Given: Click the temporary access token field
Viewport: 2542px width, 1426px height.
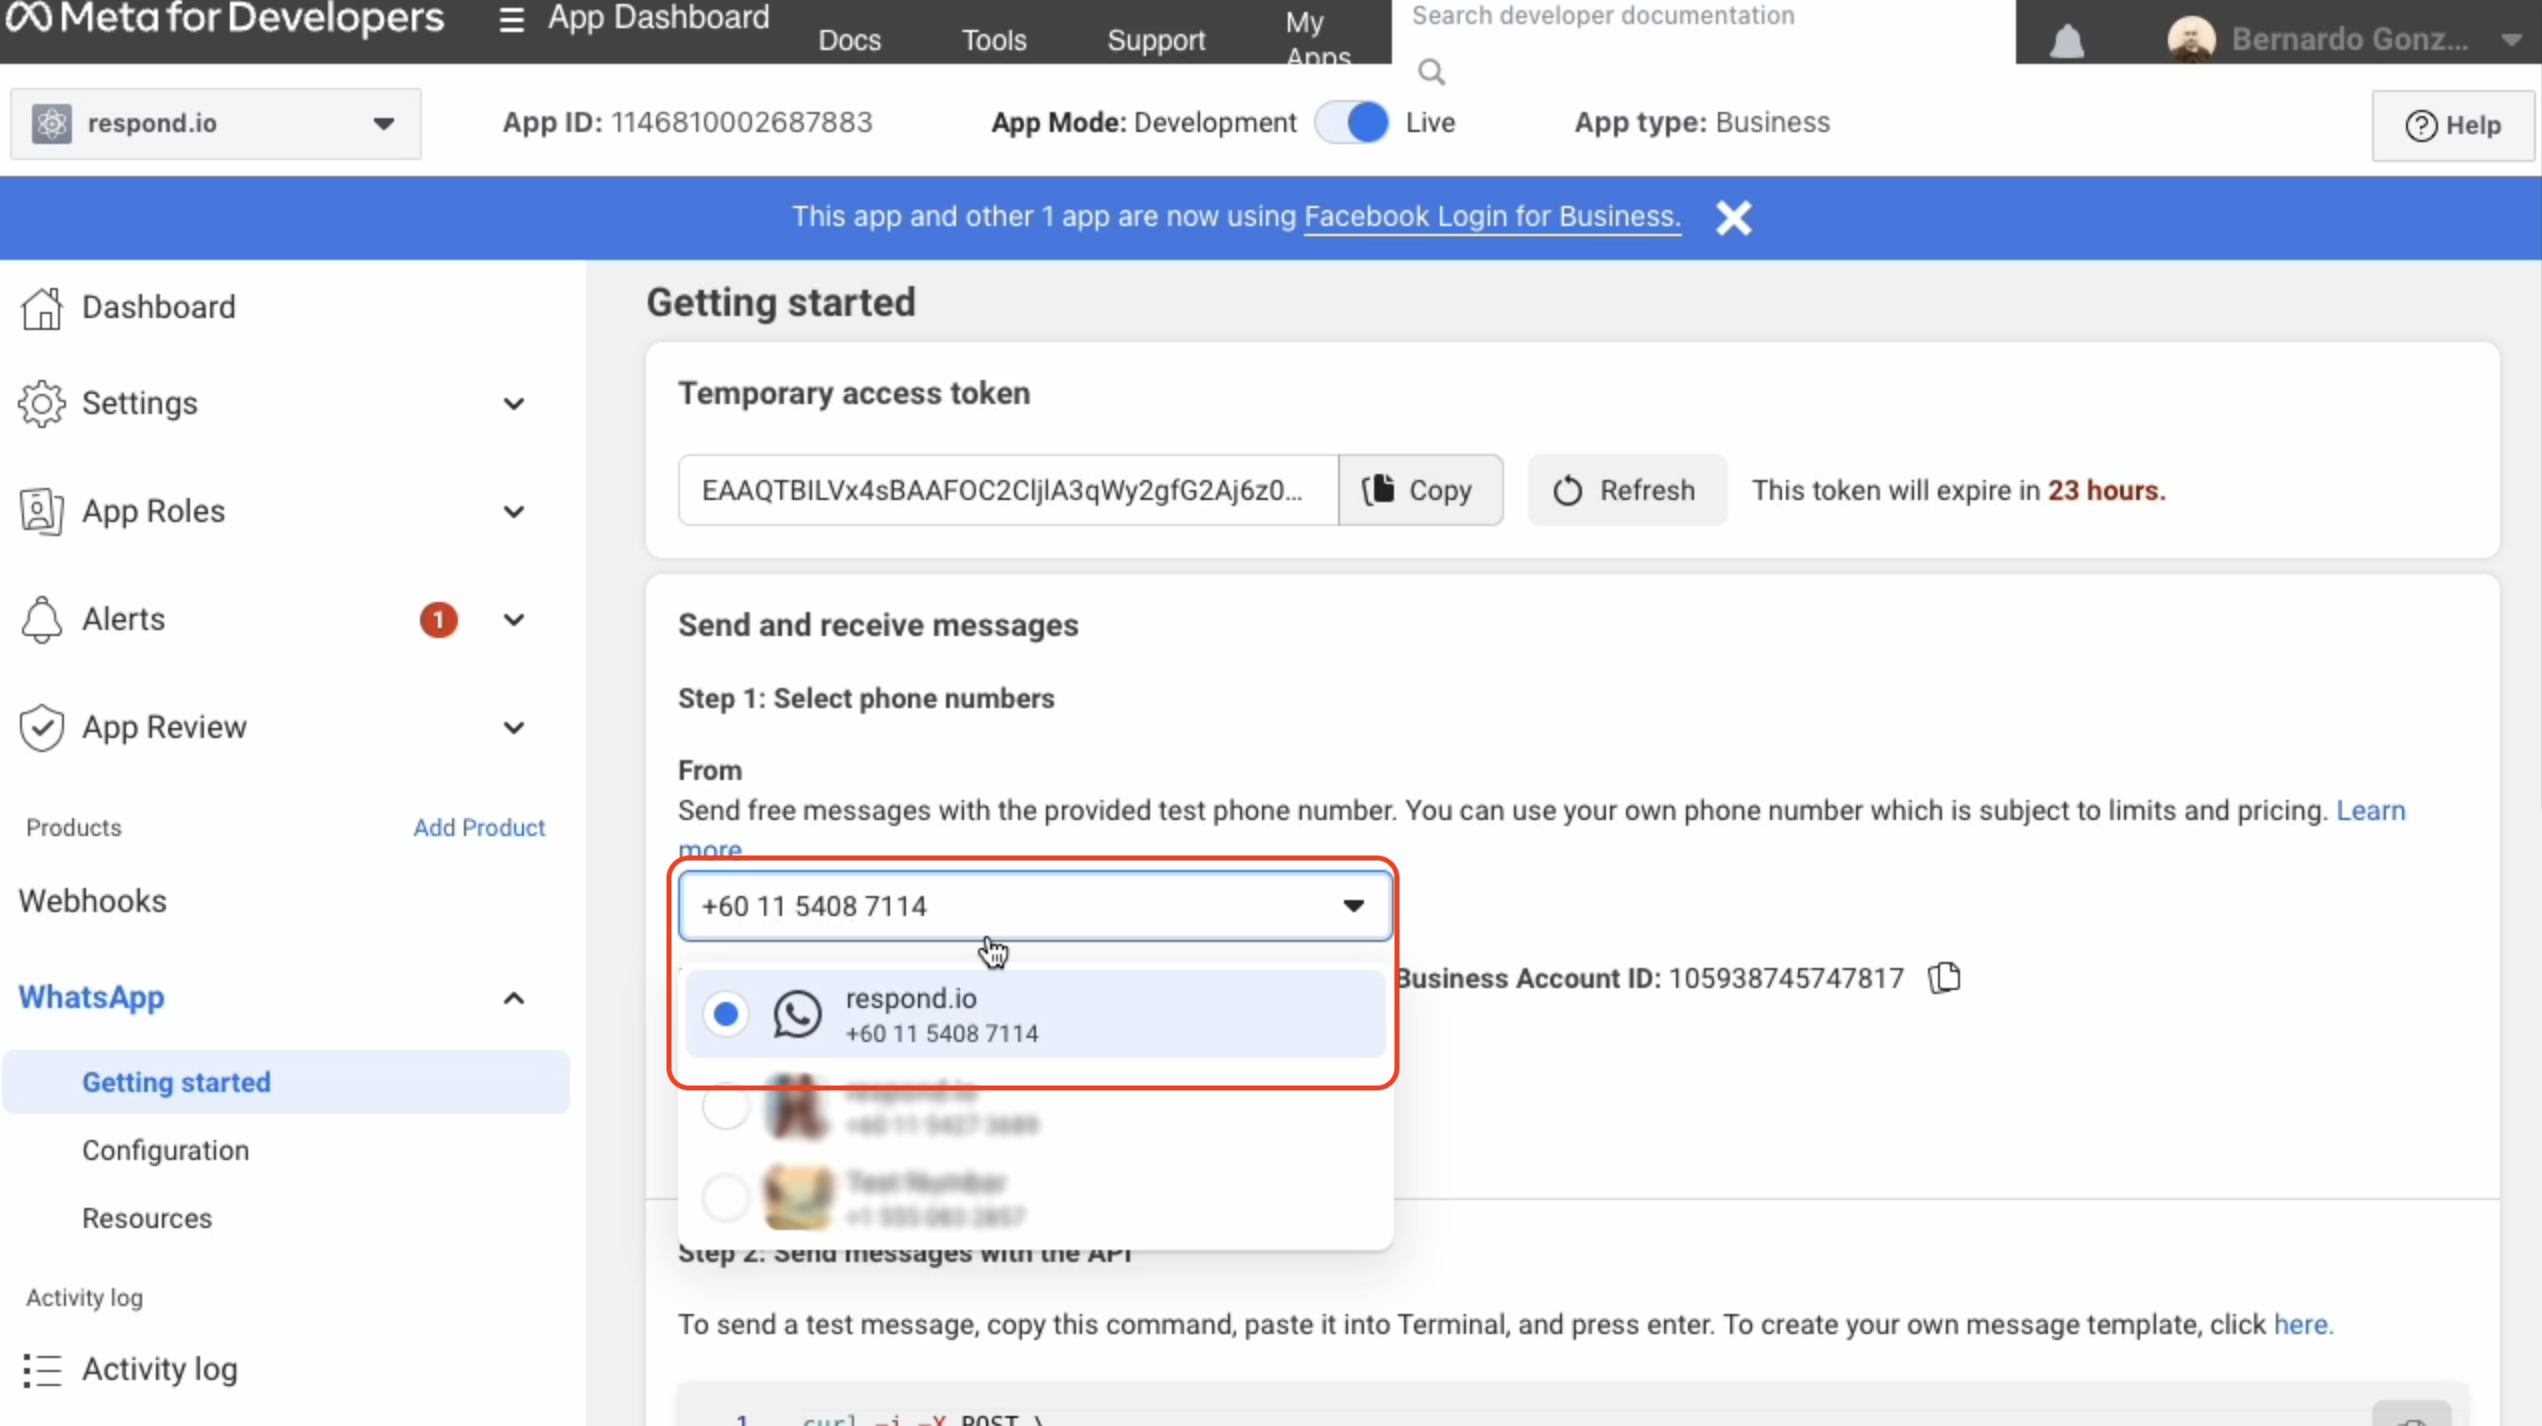Looking at the screenshot, I should [x=1006, y=490].
